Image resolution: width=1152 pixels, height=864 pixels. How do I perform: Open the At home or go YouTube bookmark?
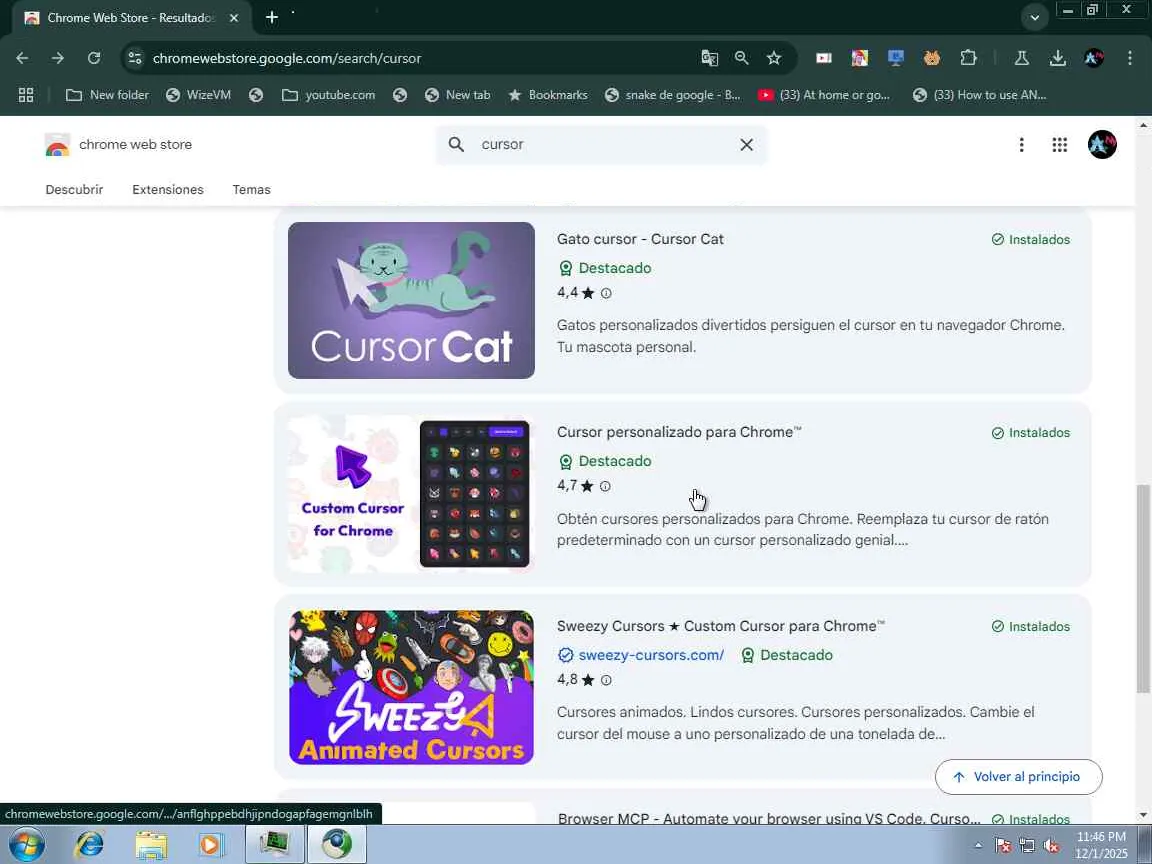coord(824,95)
